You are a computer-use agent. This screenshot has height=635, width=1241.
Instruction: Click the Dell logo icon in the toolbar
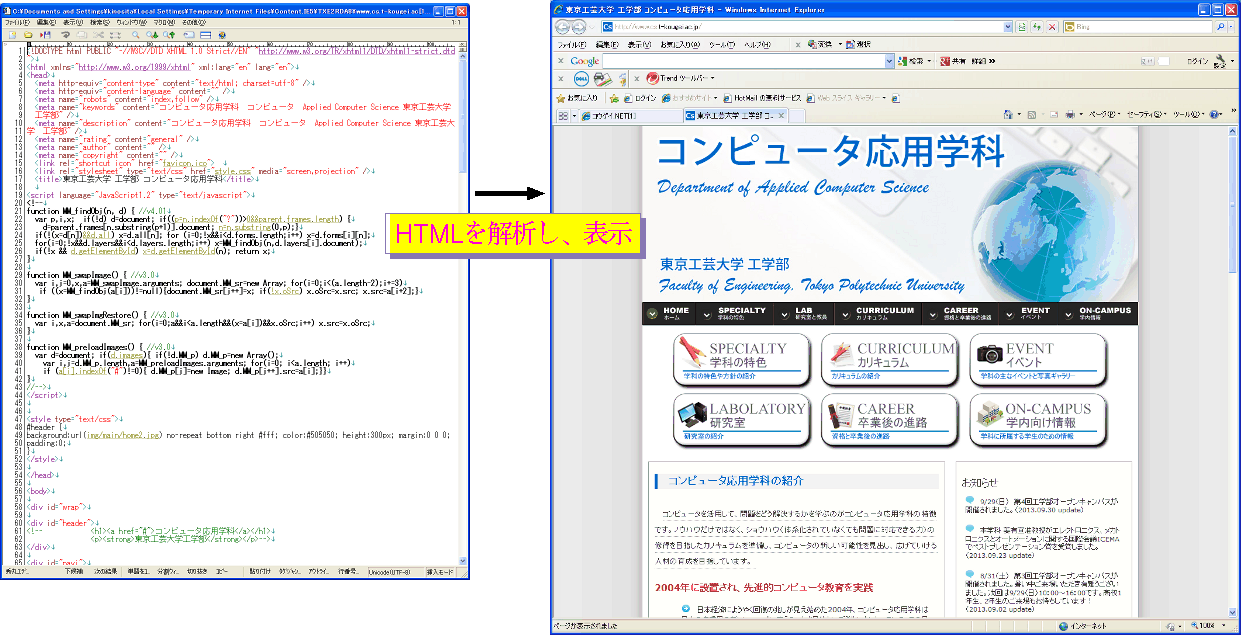point(581,78)
